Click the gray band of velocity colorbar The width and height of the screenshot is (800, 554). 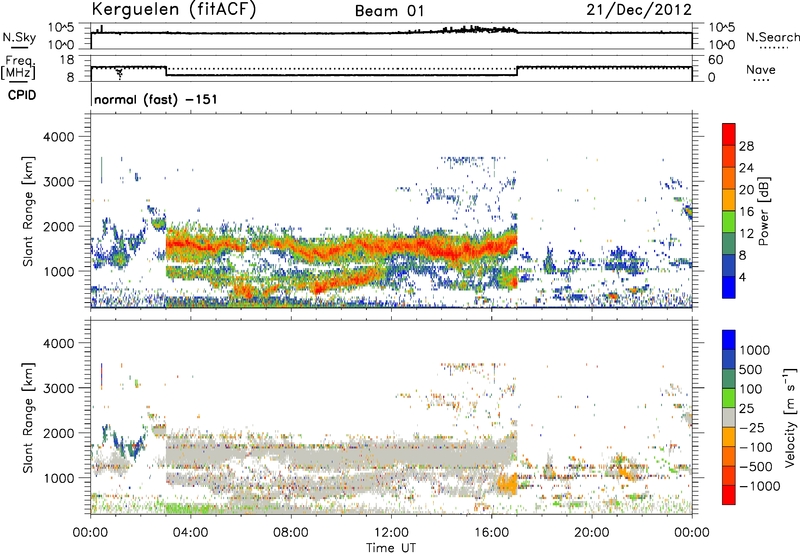click(x=729, y=418)
